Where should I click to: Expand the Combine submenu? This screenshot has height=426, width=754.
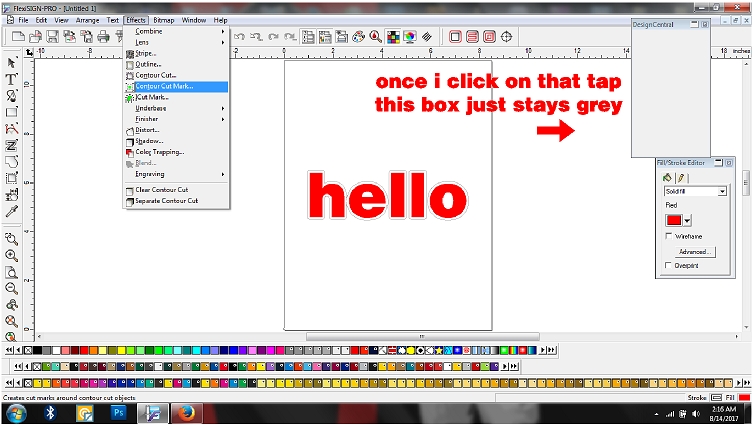[176, 31]
